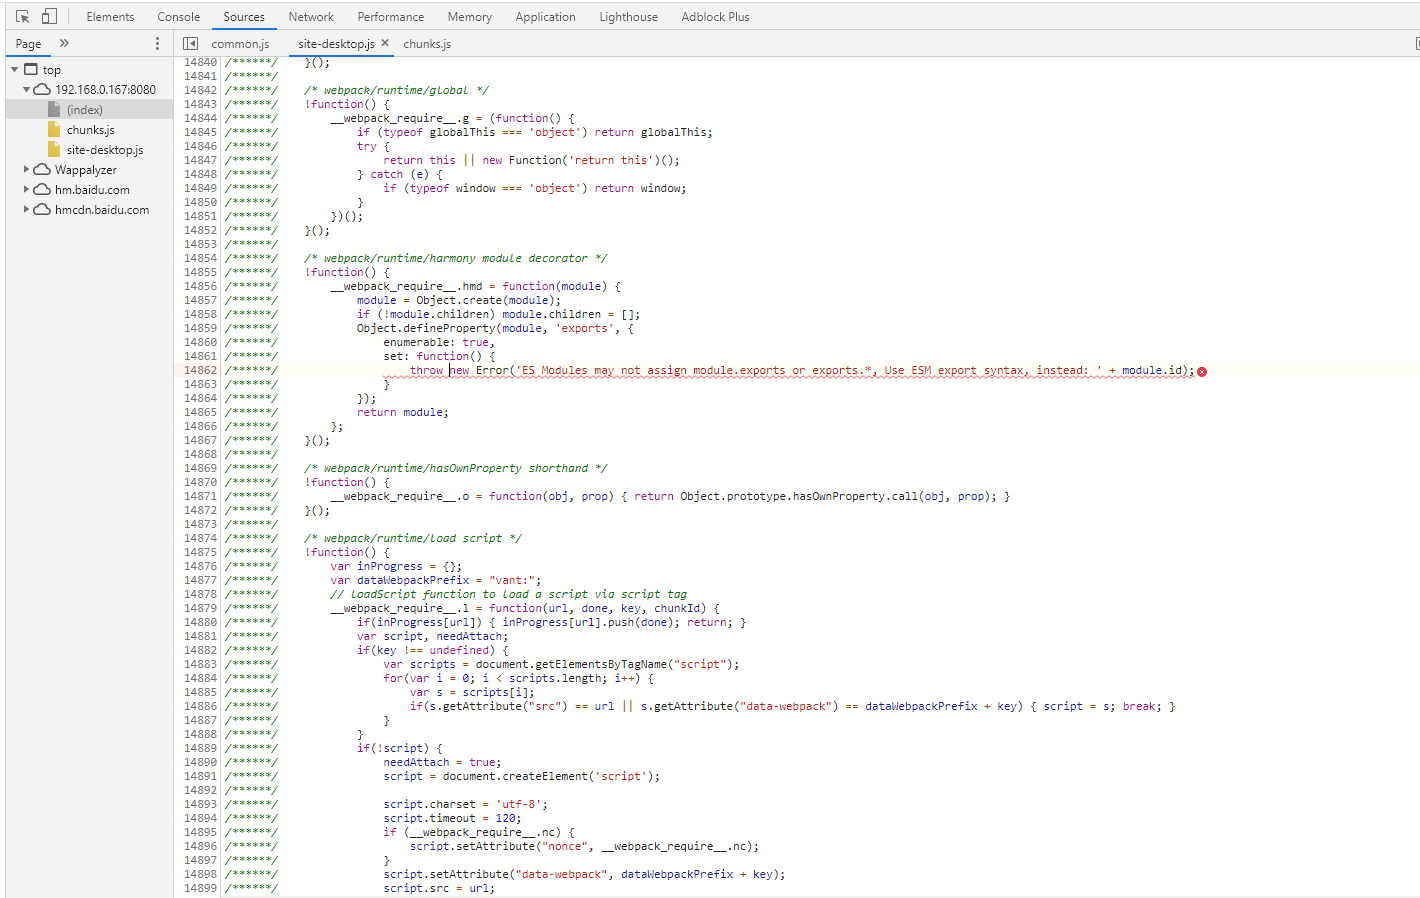Click the 'webpack/runtime/load script' comment

412,538
